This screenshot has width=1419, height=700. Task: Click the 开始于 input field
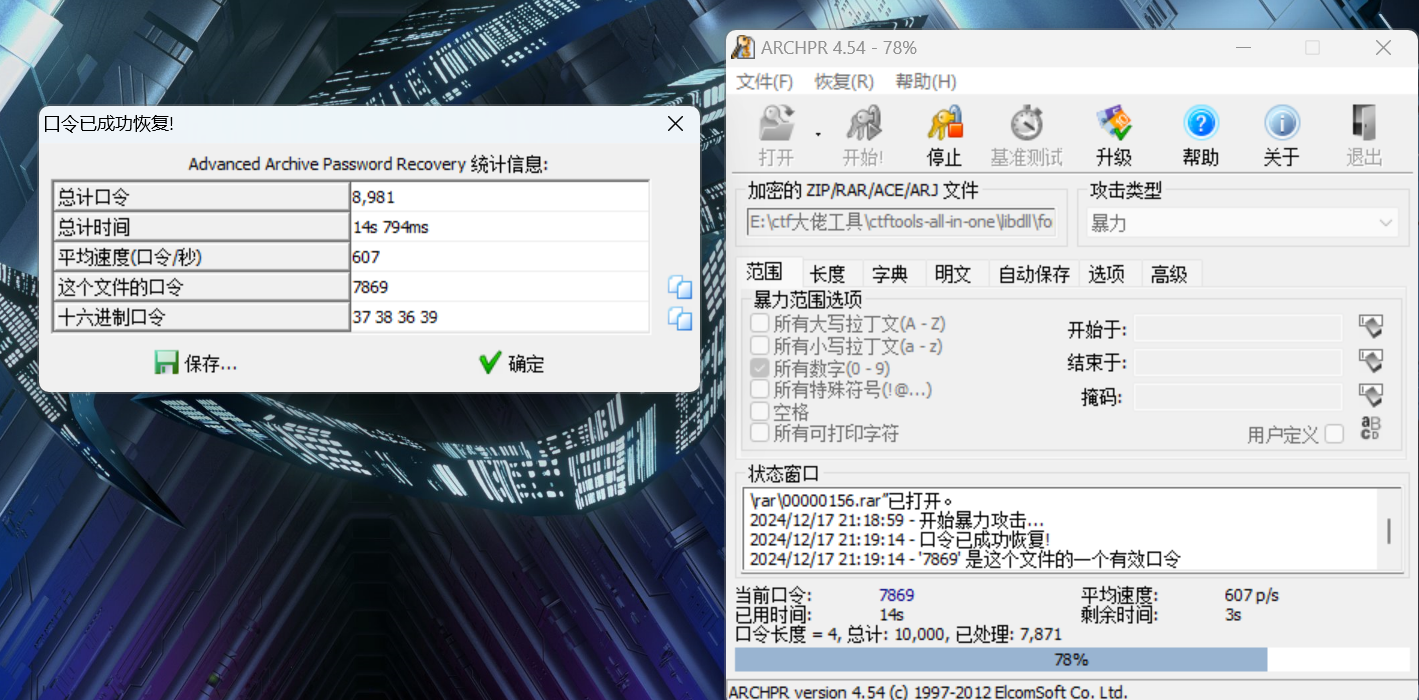point(1238,328)
